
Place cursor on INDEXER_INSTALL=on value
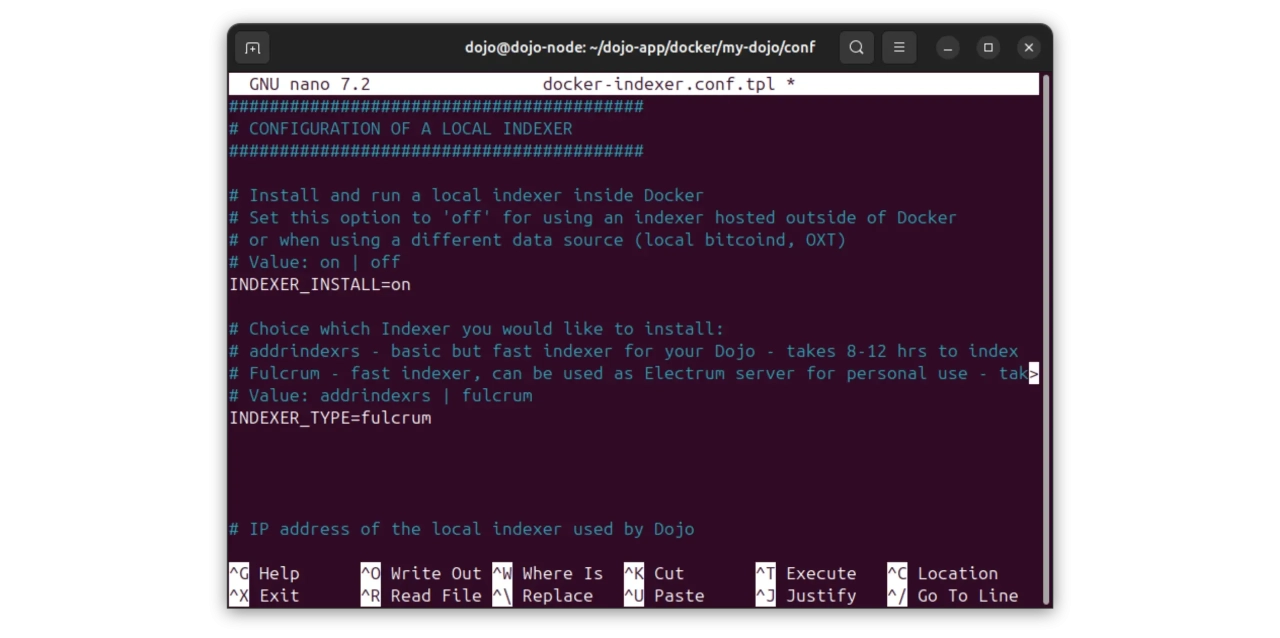click(x=400, y=285)
